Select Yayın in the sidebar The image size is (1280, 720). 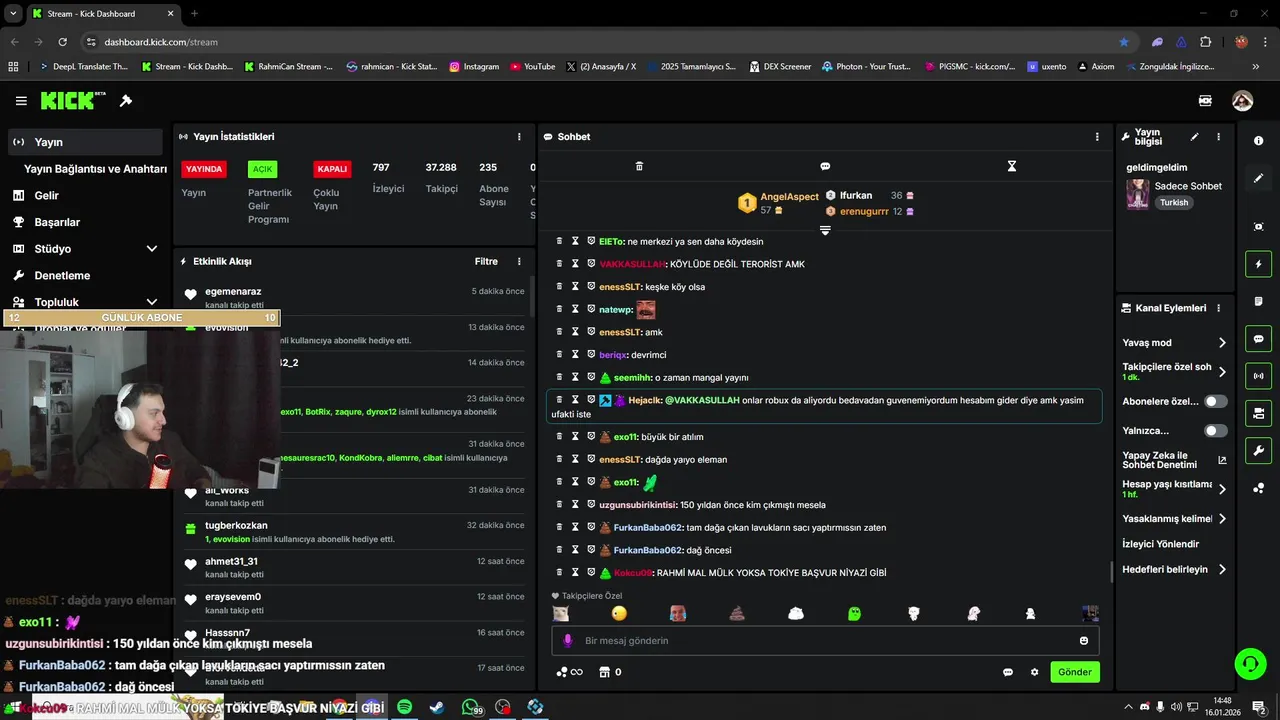84,142
